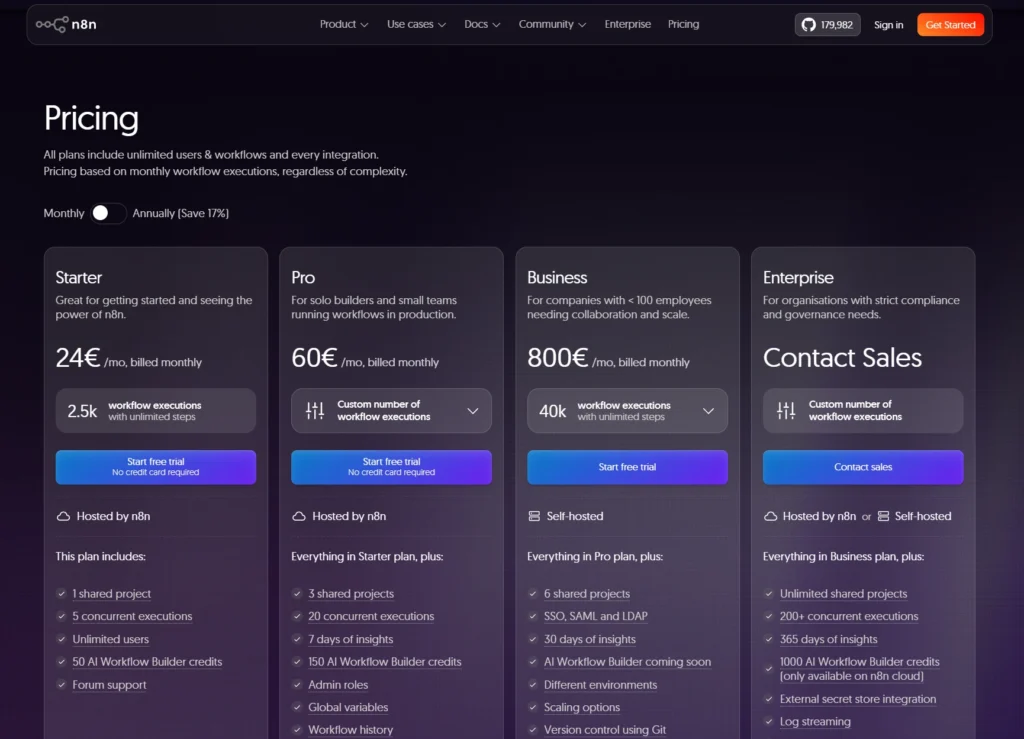This screenshot has height=739, width=1024.
Task: Click the server icon beside Business Self-hosted
Action: (x=534, y=516)
